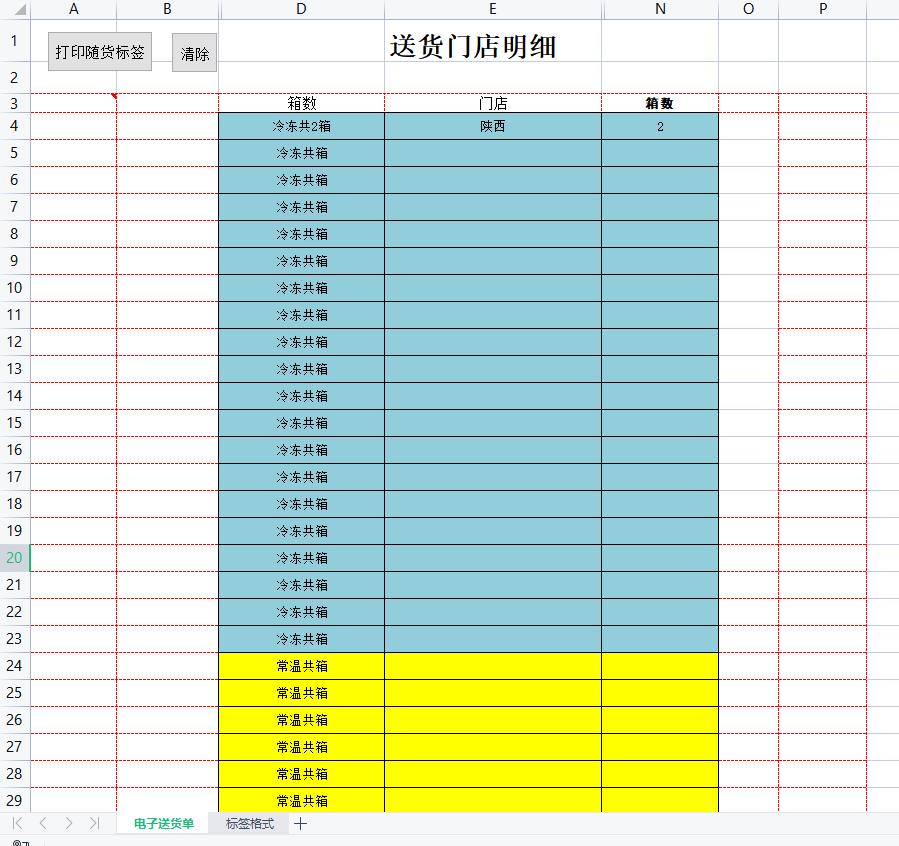Select row 20 header

coord(14,558)
